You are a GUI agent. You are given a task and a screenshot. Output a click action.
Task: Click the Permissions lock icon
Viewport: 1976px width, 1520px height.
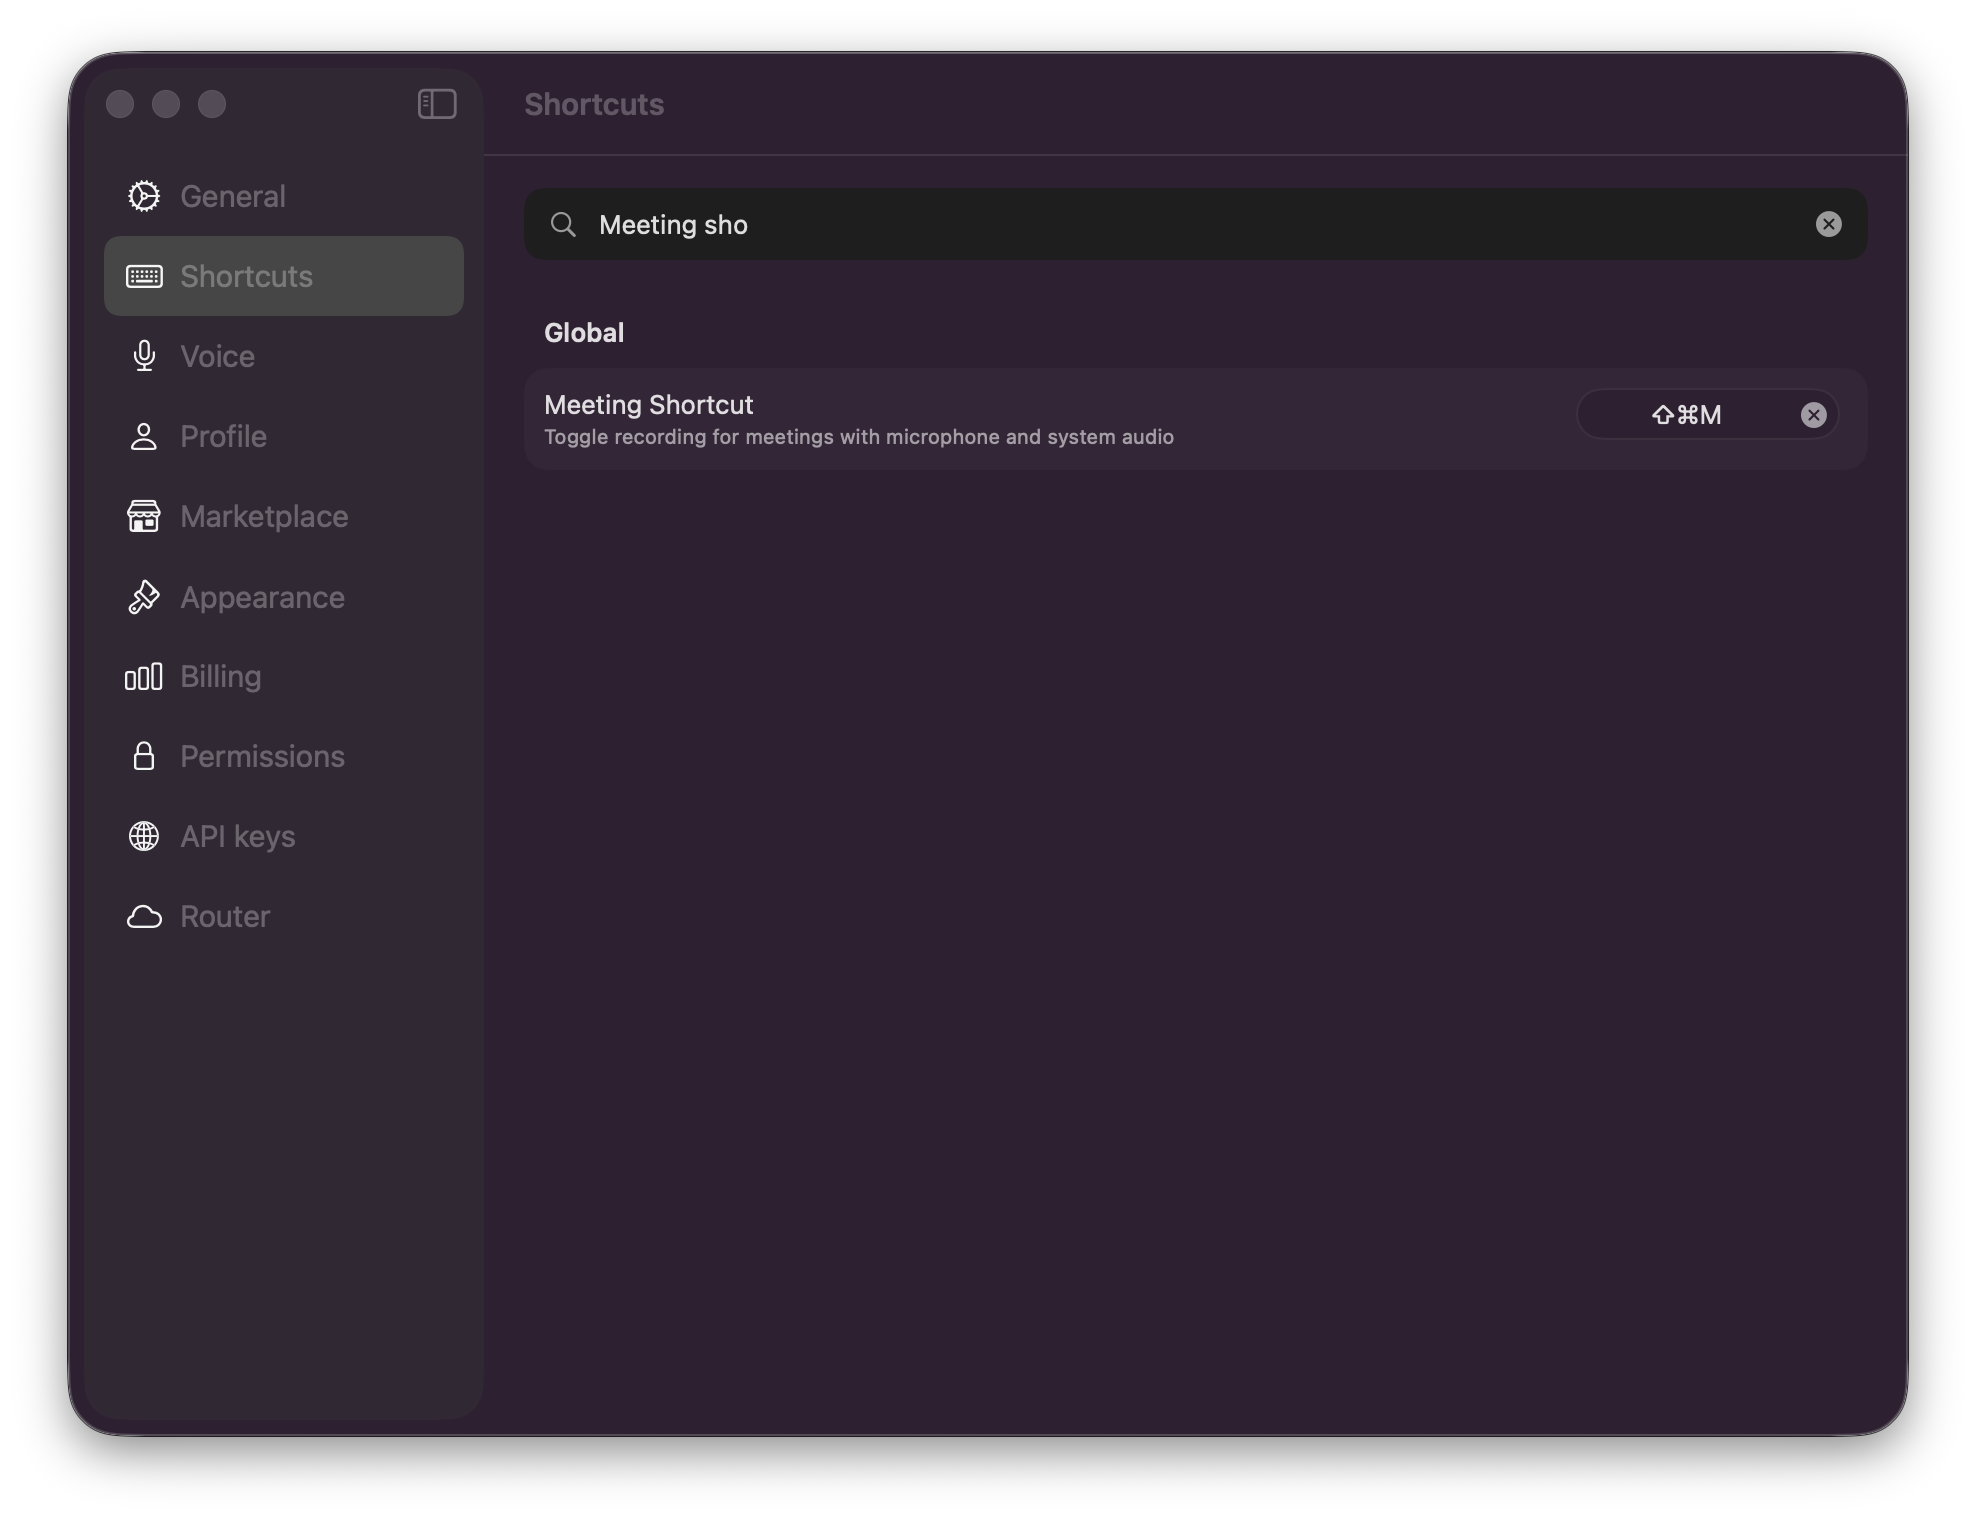[x=144, y=756]
